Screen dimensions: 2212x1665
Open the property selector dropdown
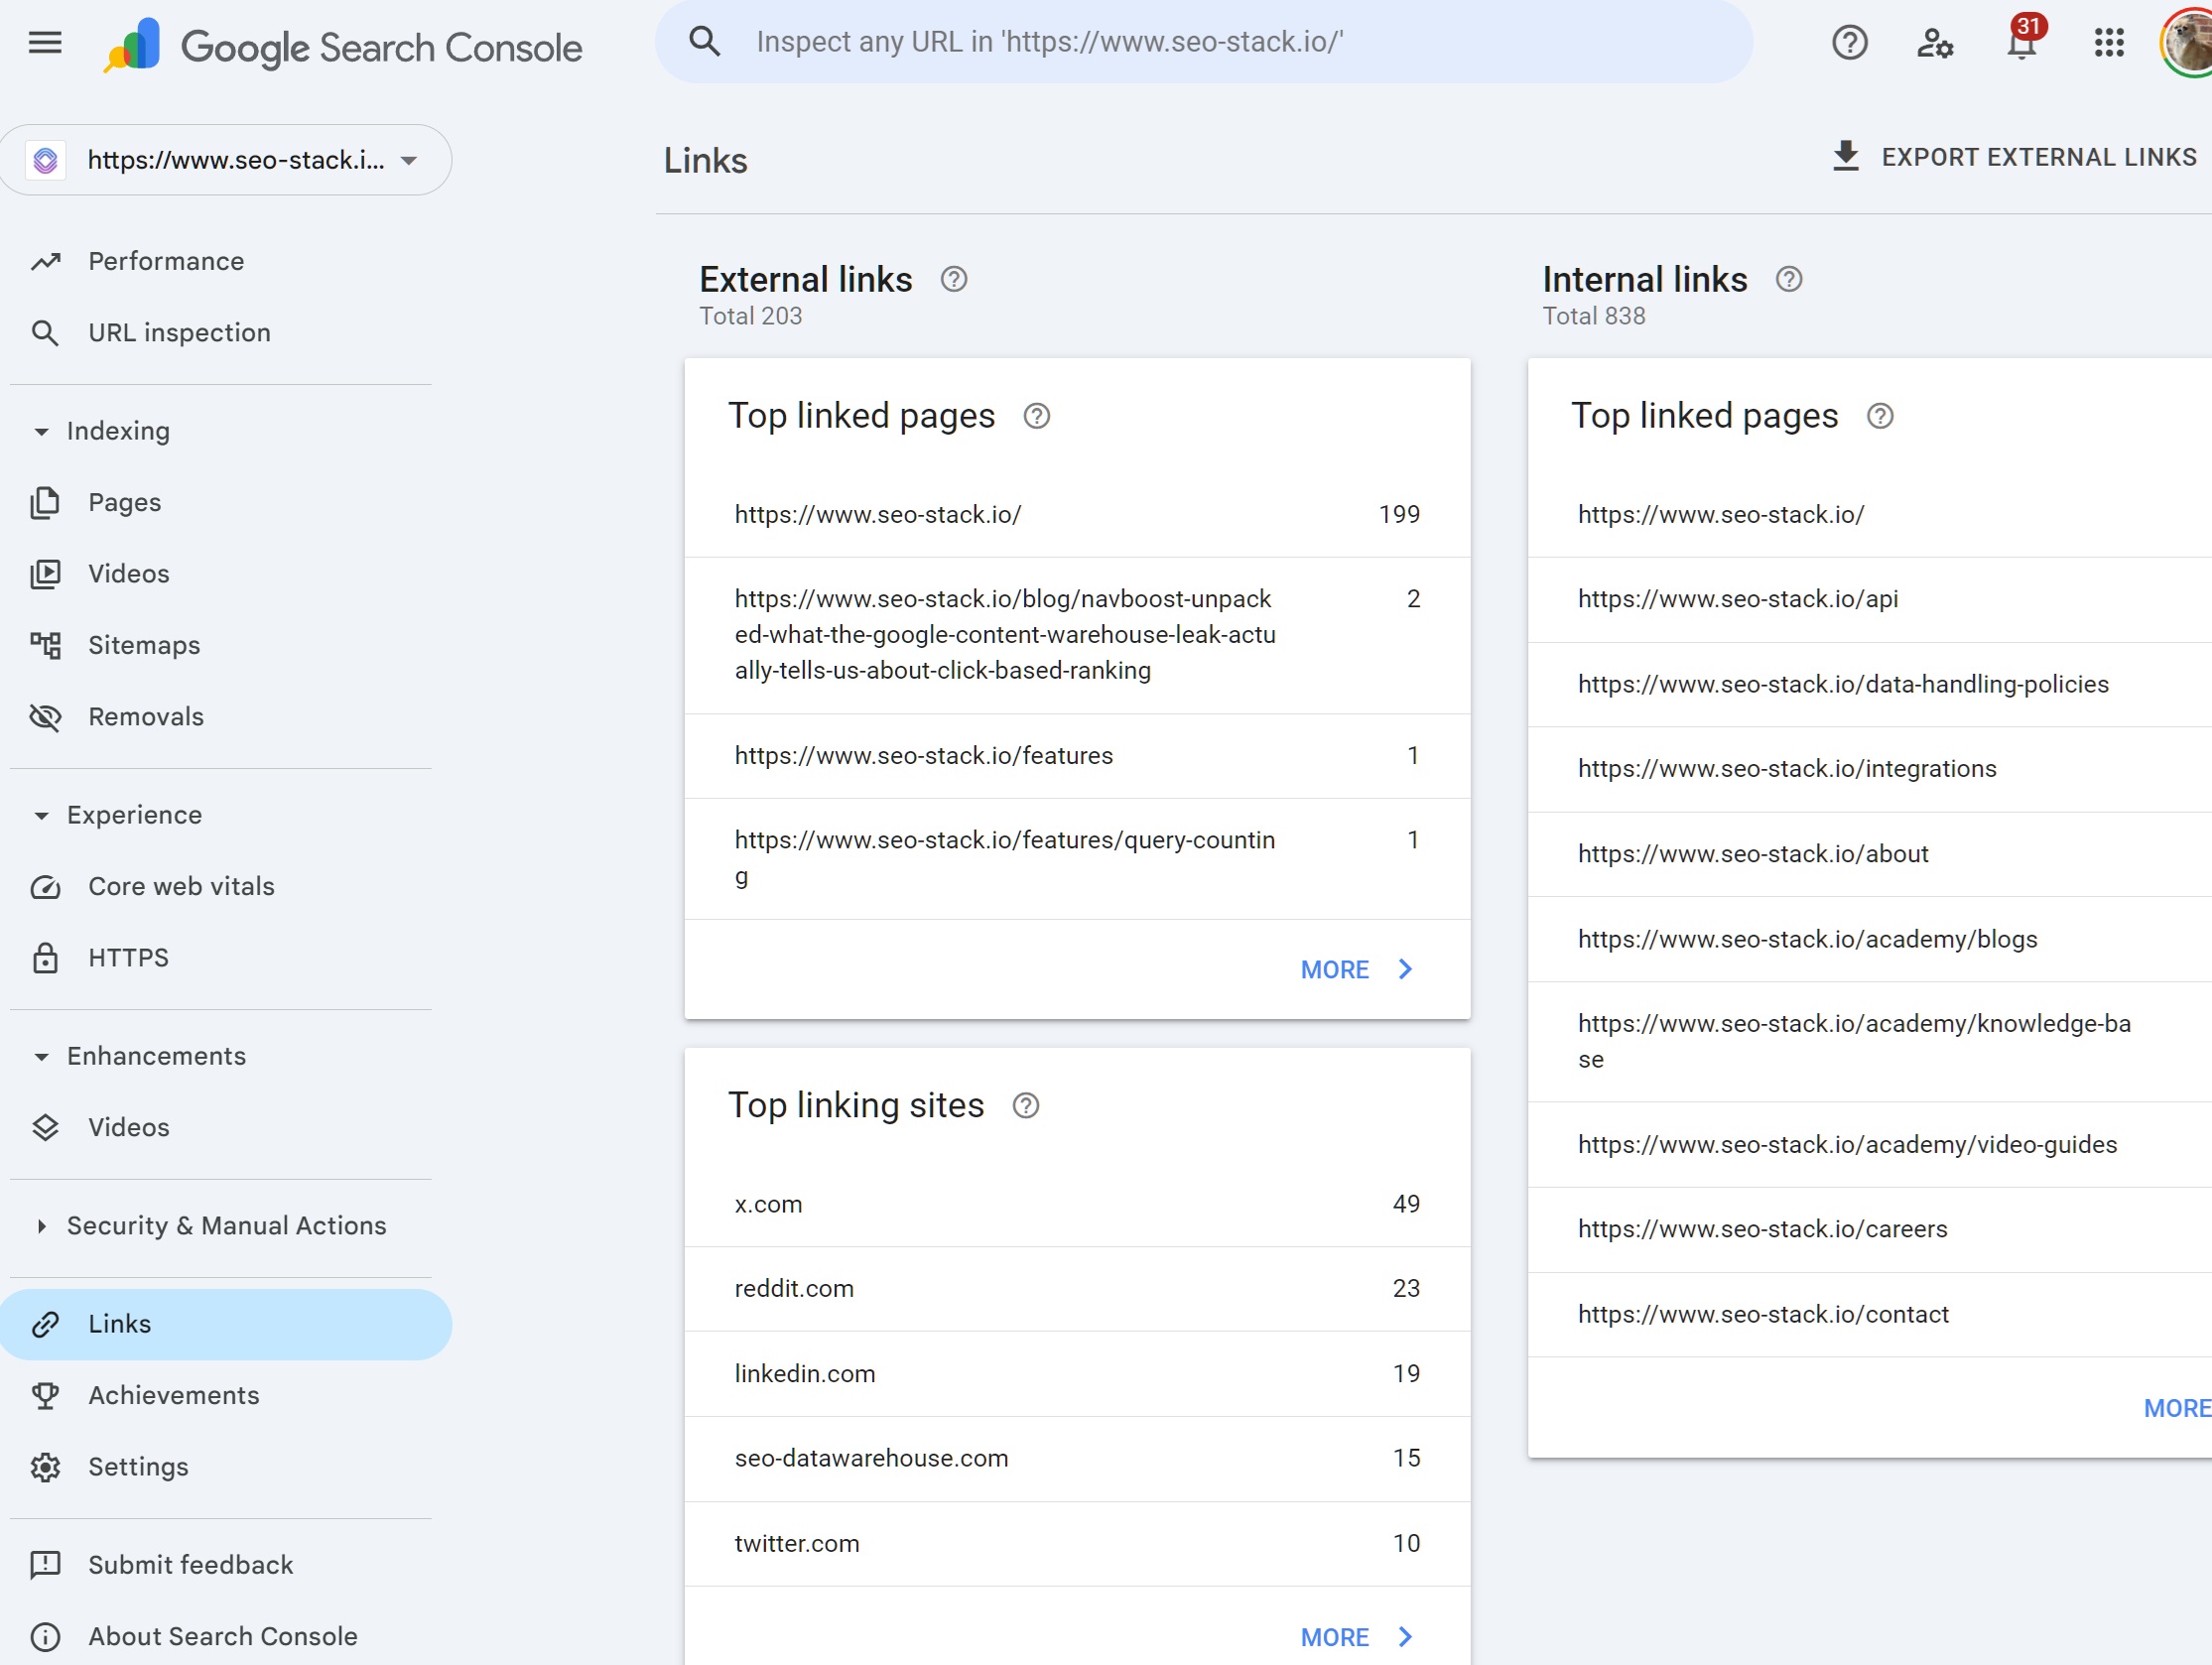pos(408,159)
